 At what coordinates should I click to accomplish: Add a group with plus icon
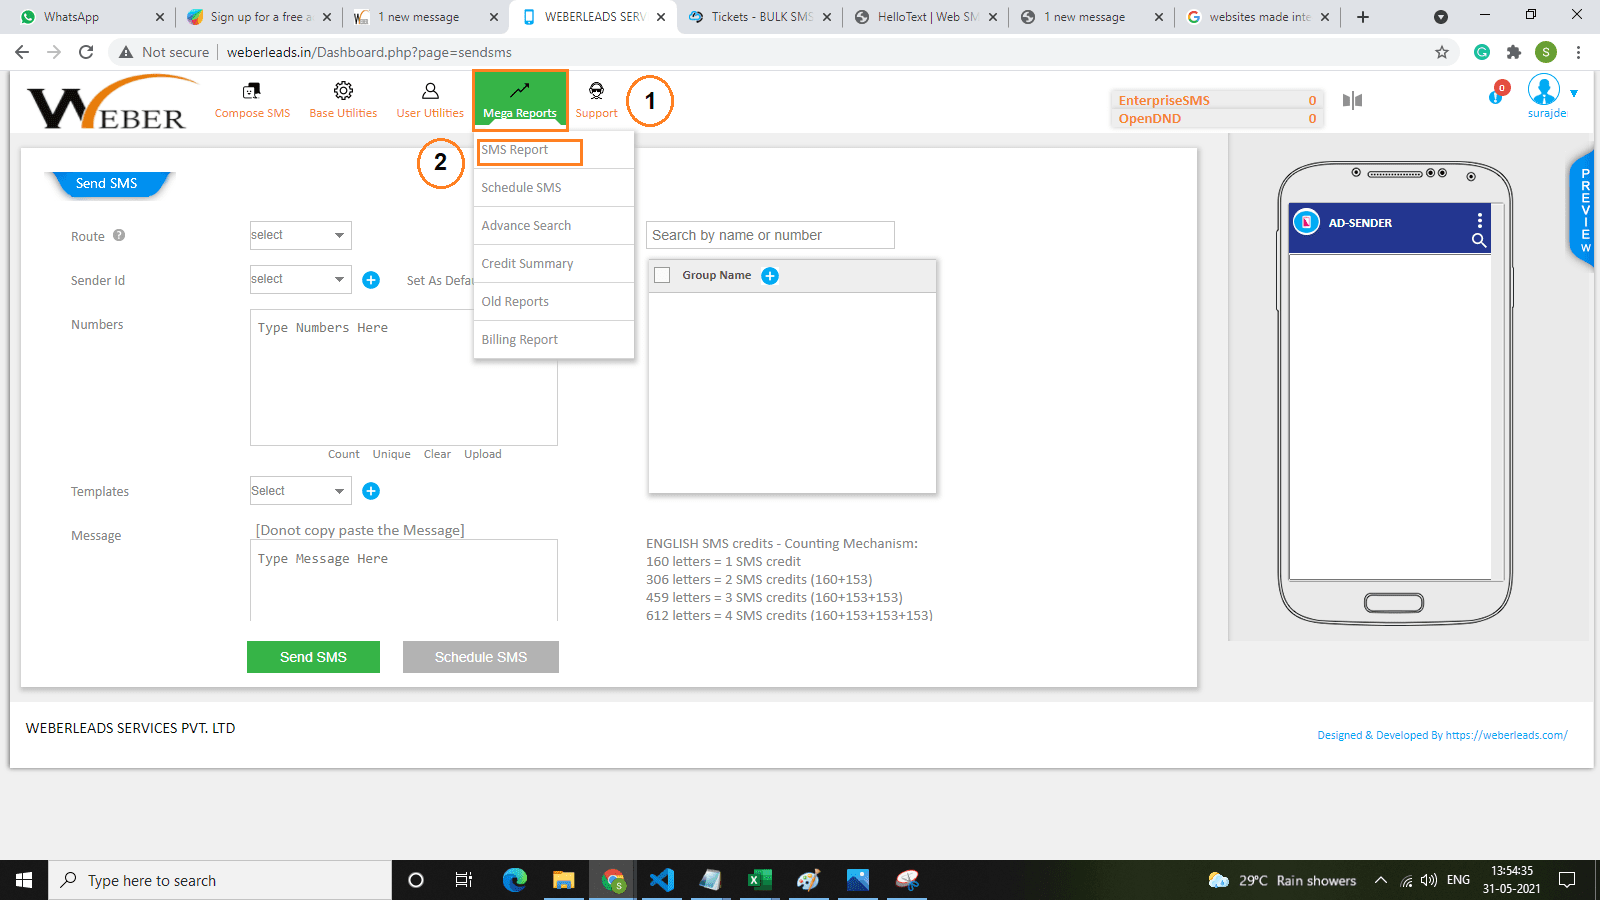[x=770, y=276]
